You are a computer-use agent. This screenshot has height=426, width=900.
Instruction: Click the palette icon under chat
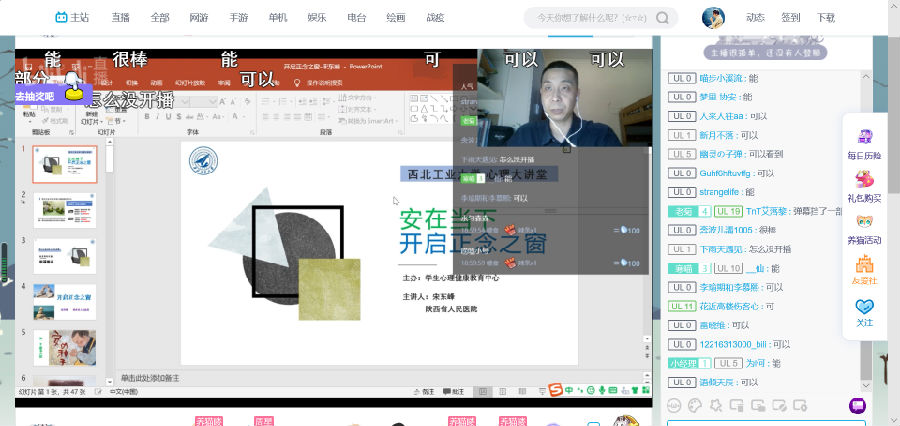coord(695,405)
